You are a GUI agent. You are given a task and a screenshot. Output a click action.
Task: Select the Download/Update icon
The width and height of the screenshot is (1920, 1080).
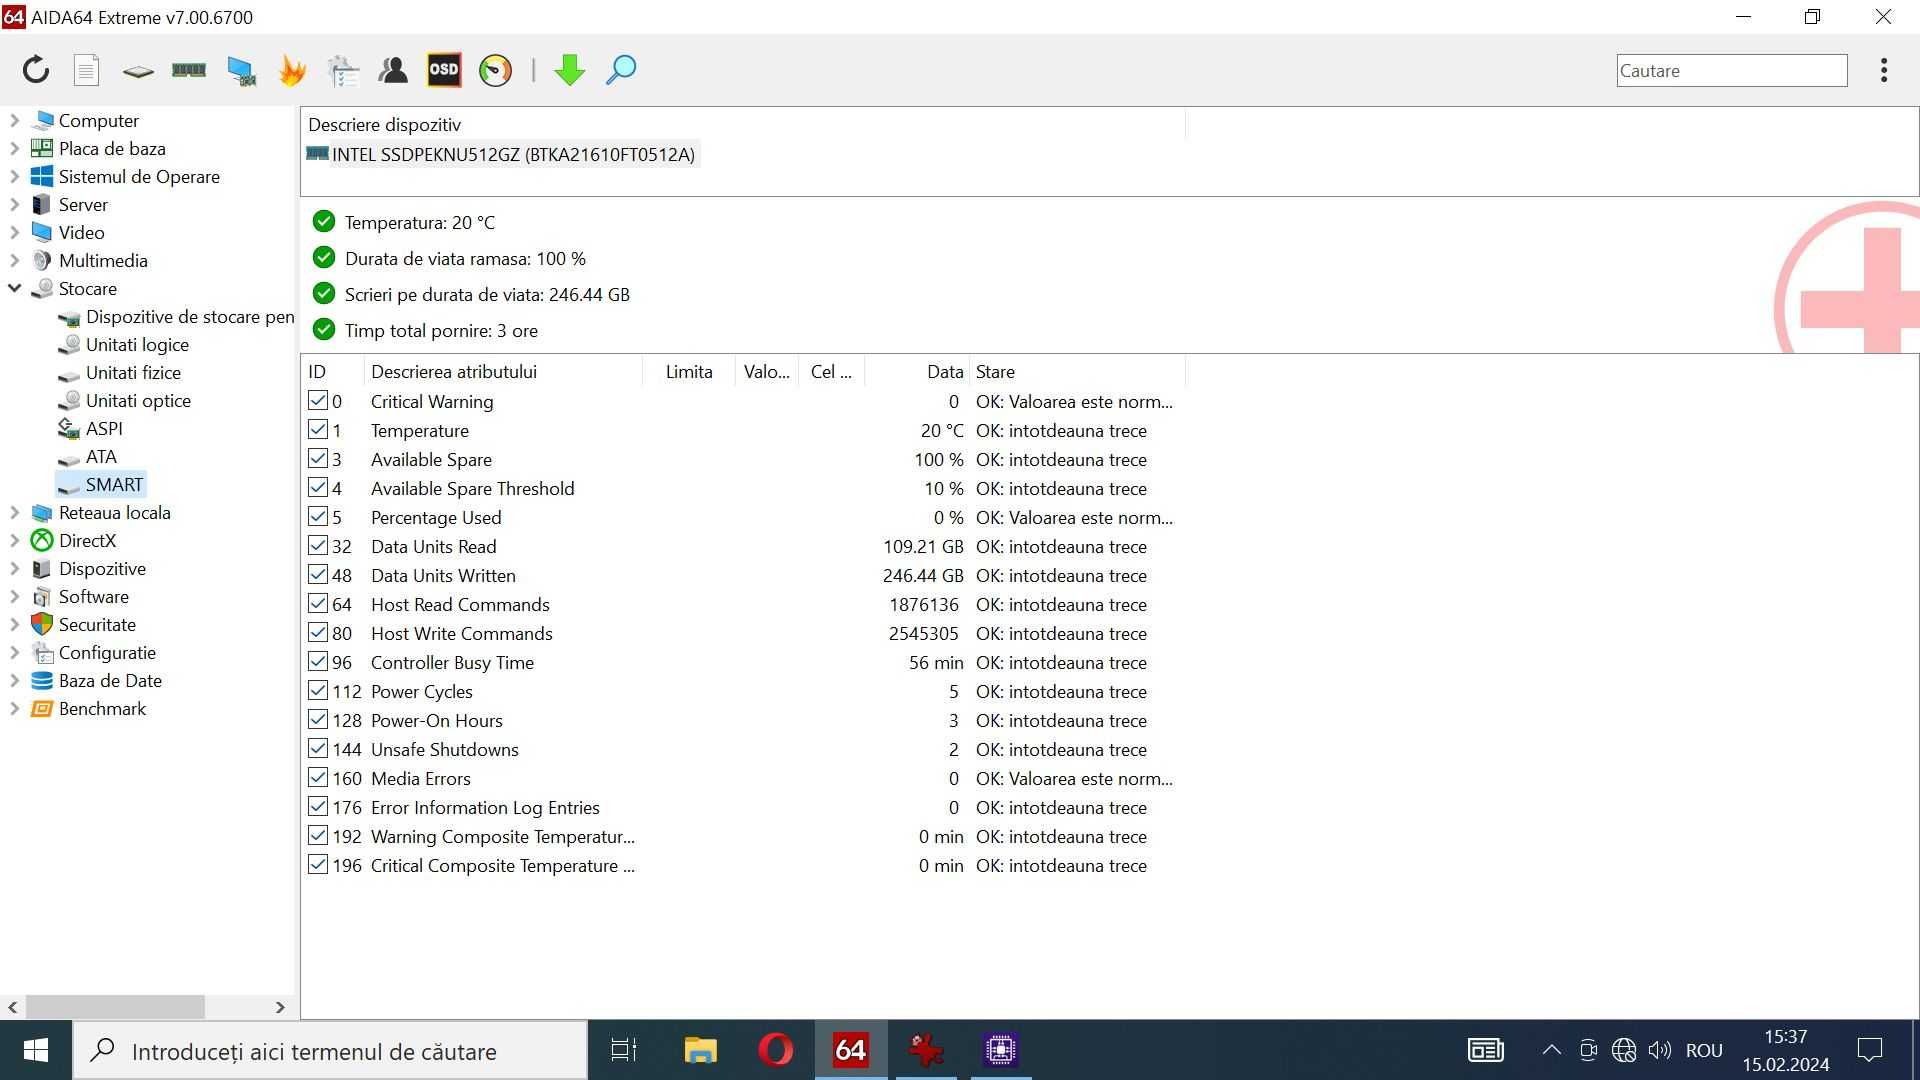(570, 69)
